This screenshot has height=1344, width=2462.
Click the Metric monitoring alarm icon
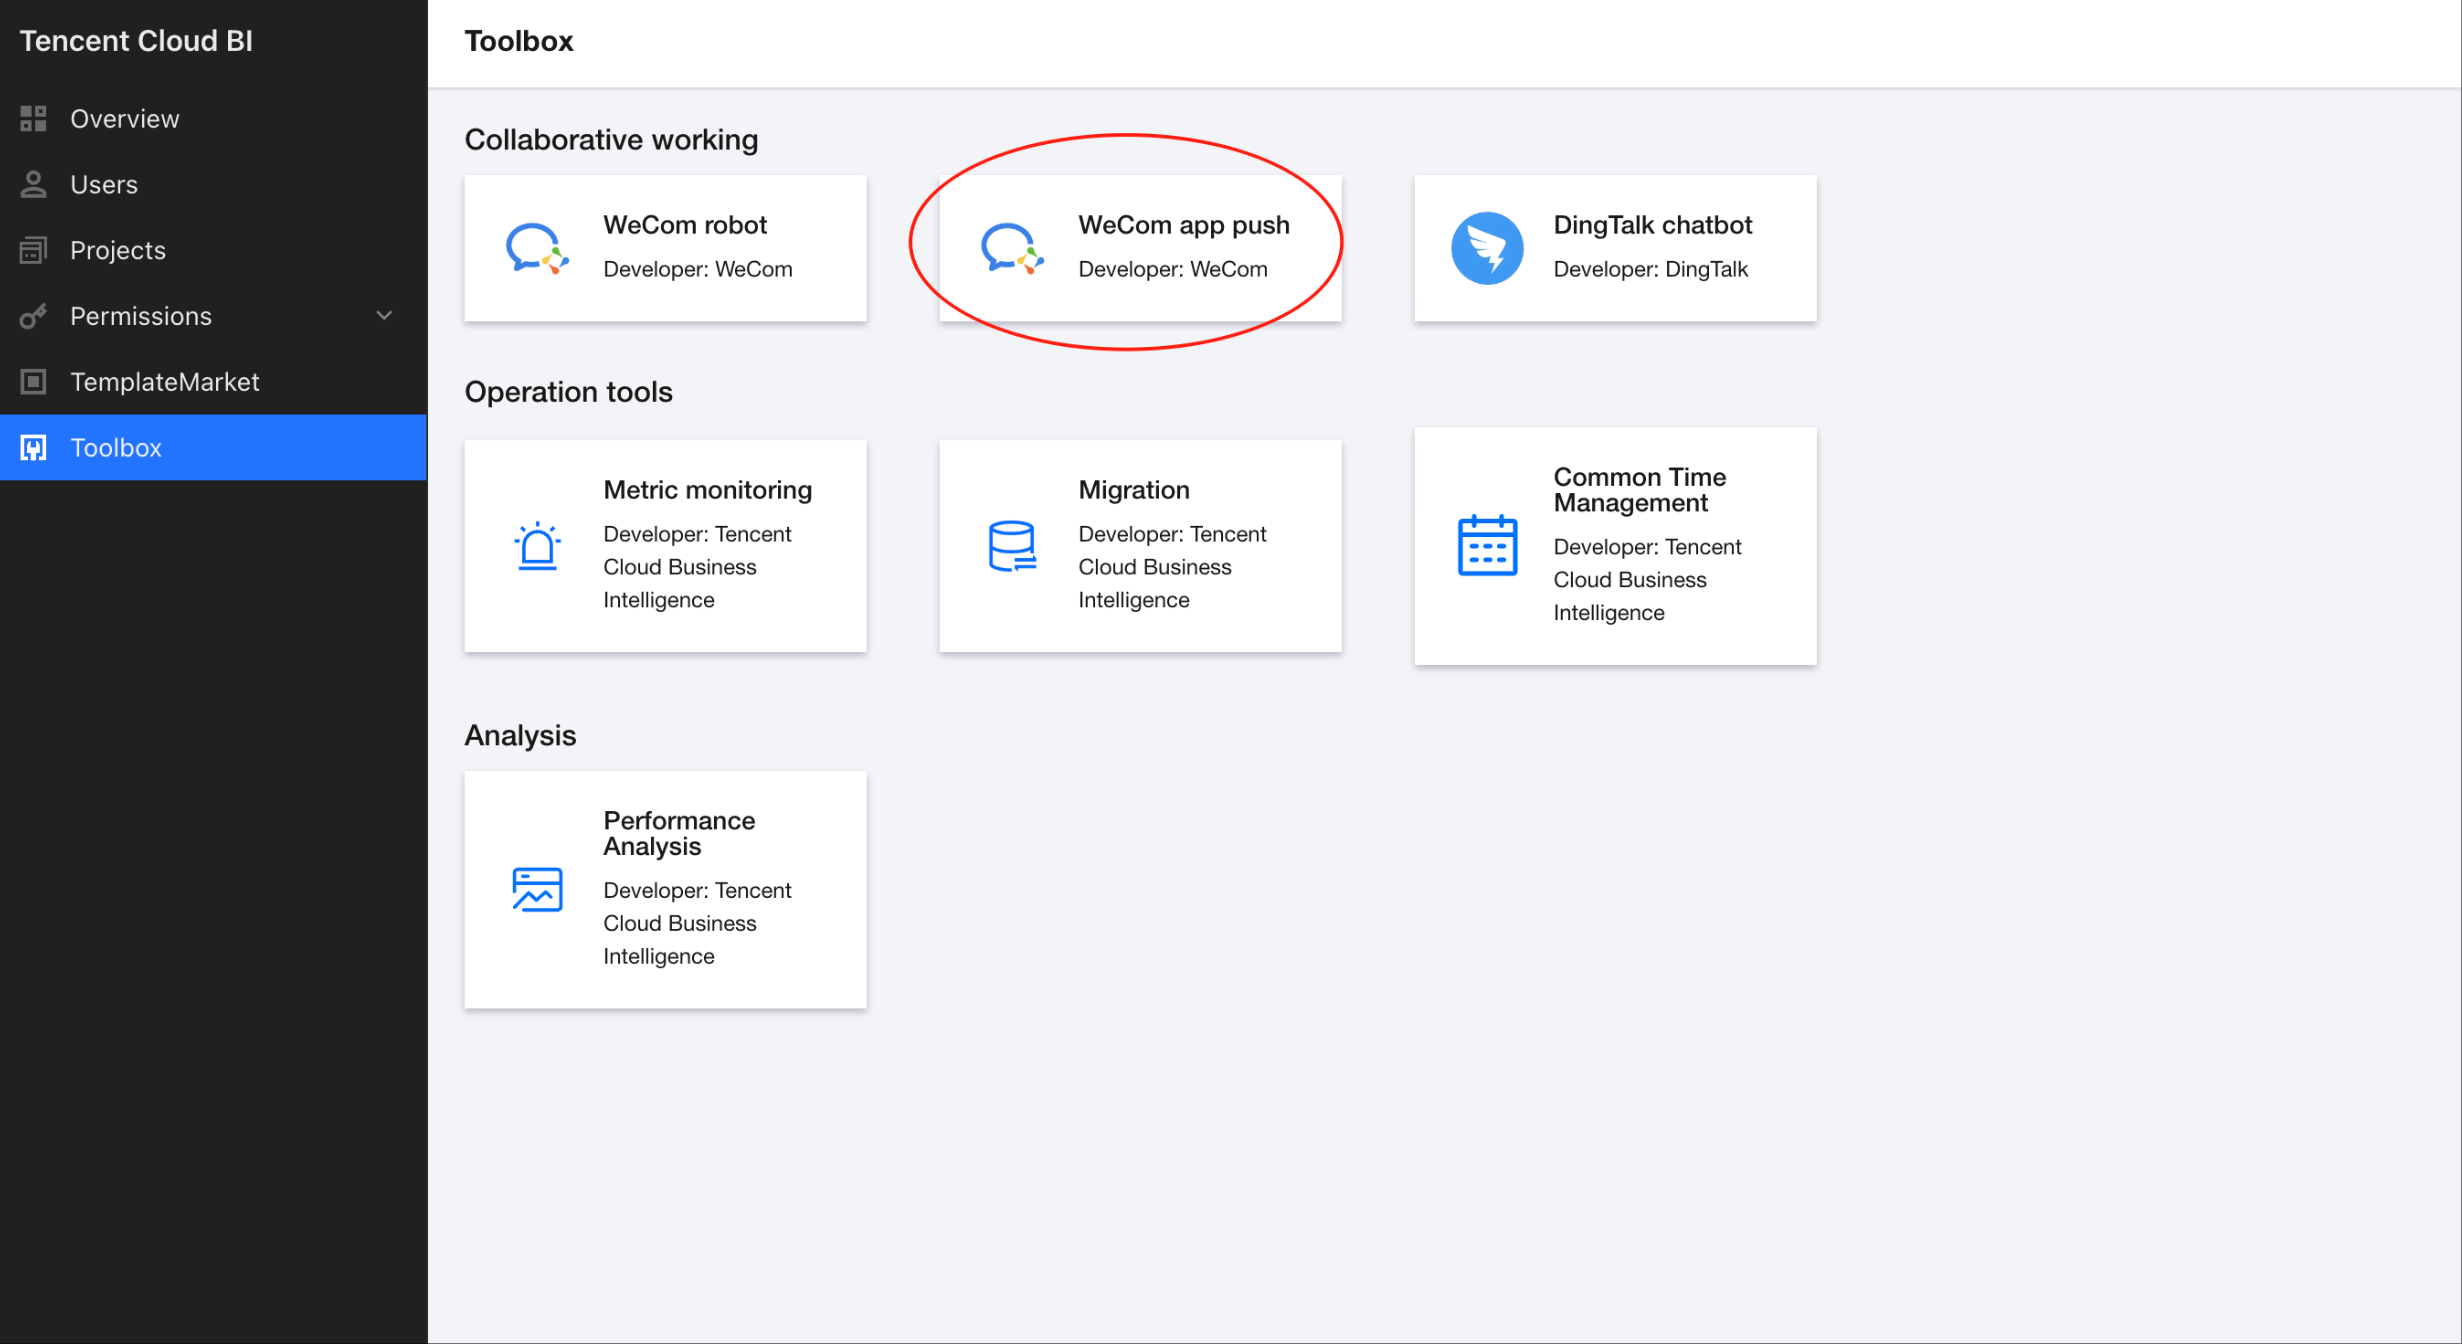537,546
